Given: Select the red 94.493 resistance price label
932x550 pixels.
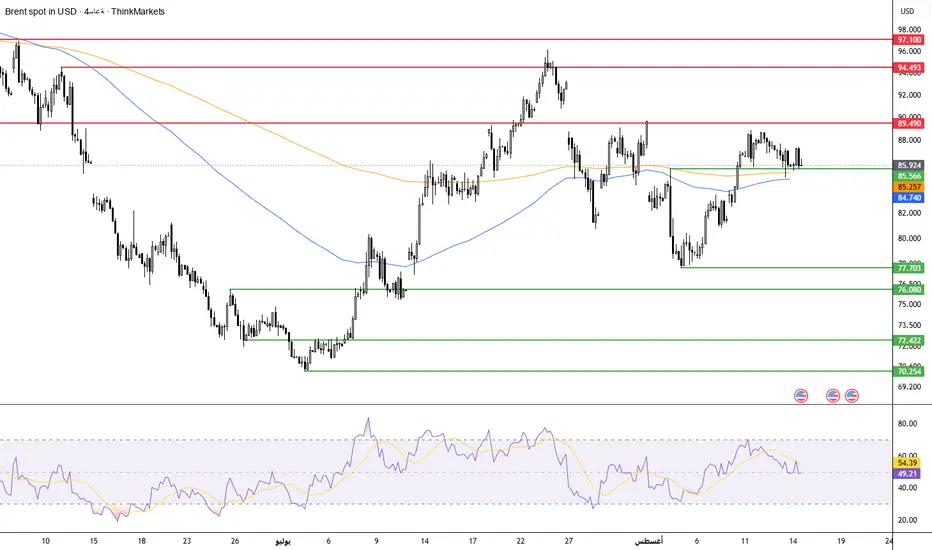Looking at the screenshot, I should [909, 68].
